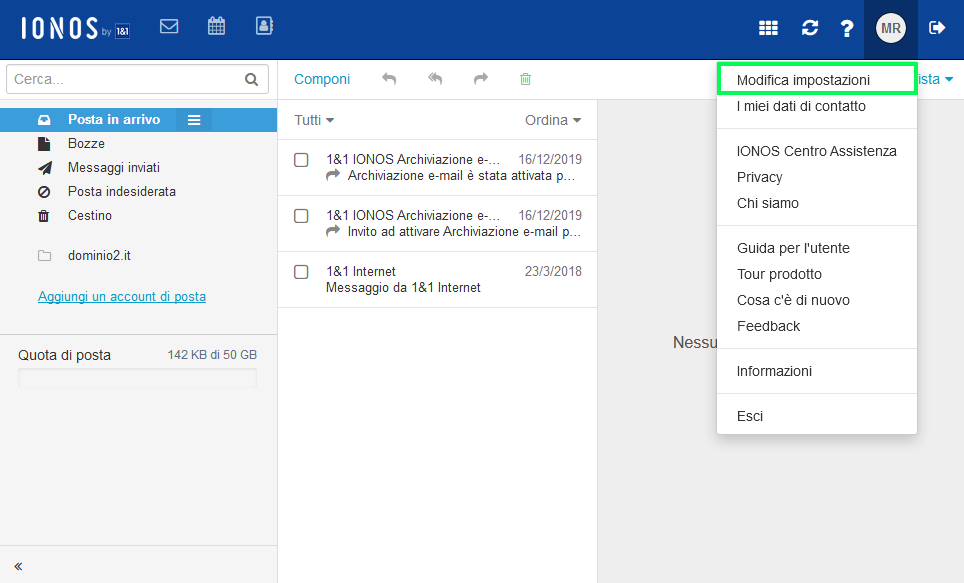
Task: Click Aggiungi un account di posta link
Action: (x=122, y=296)
